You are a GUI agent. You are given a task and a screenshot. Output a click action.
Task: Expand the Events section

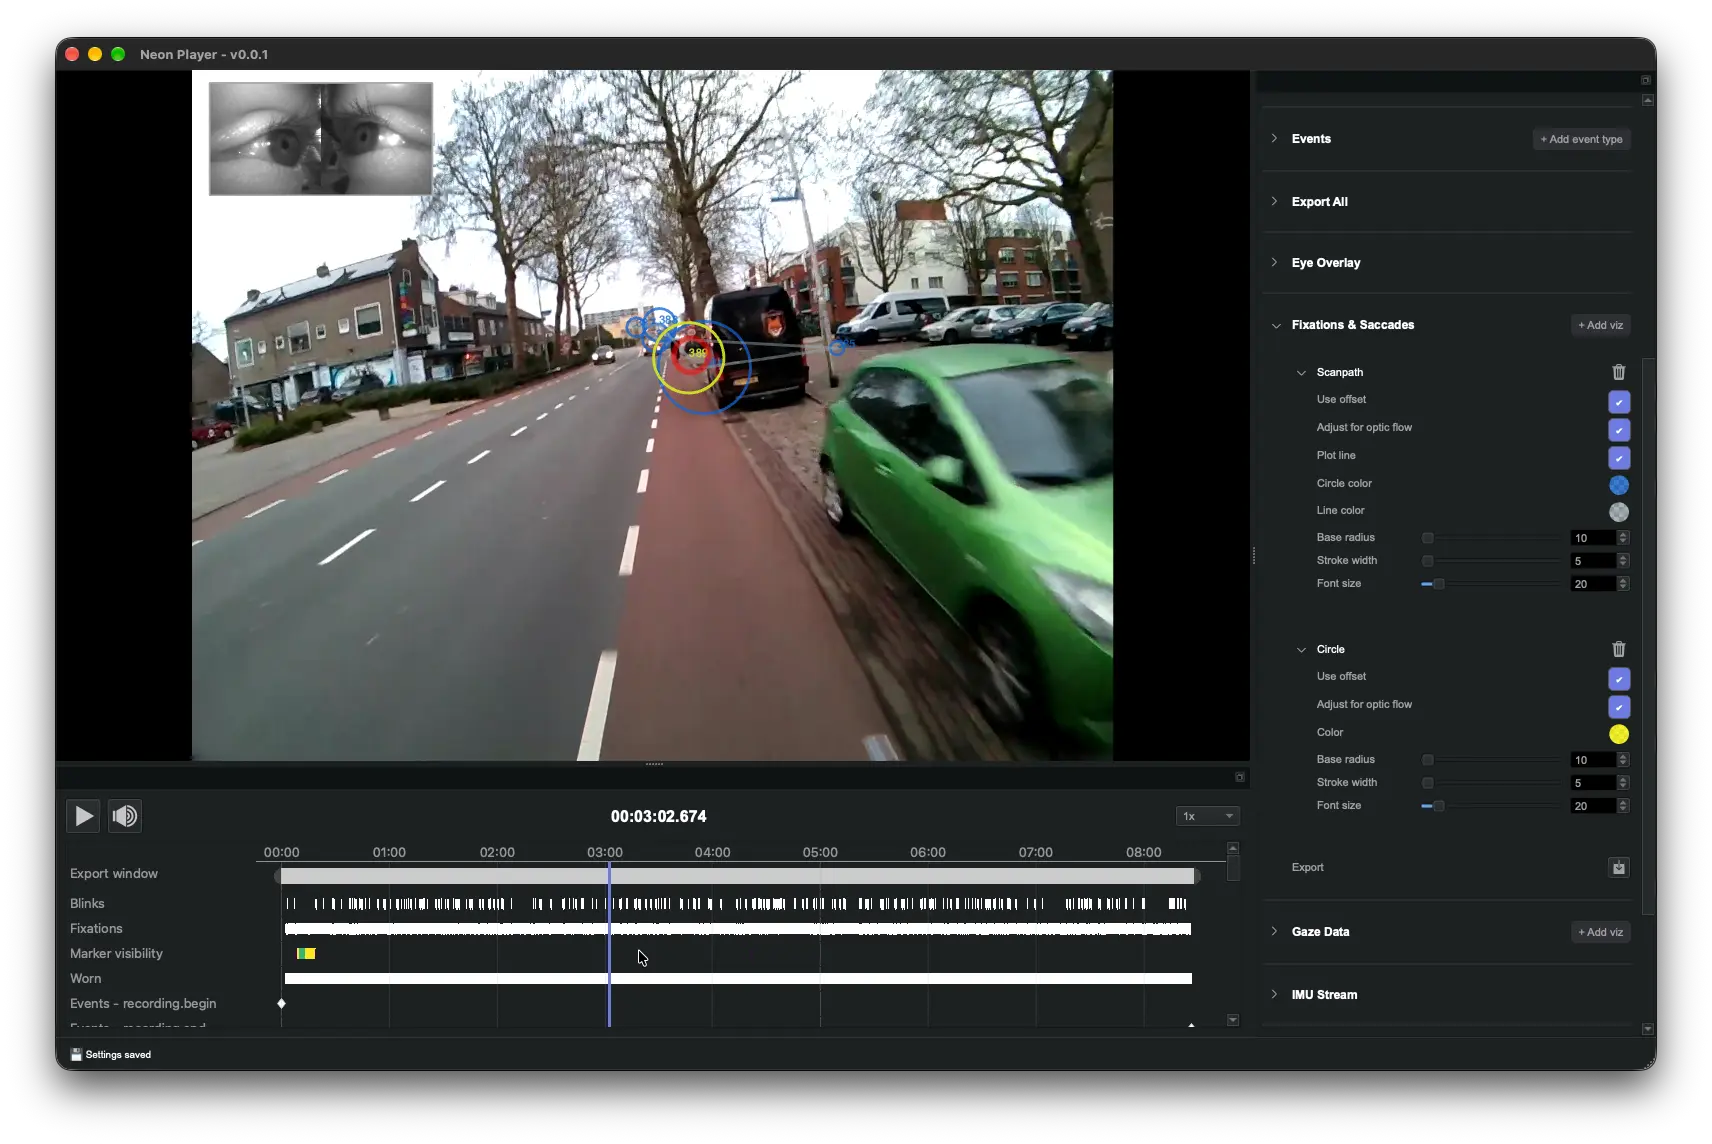(x=1274, y=139)
